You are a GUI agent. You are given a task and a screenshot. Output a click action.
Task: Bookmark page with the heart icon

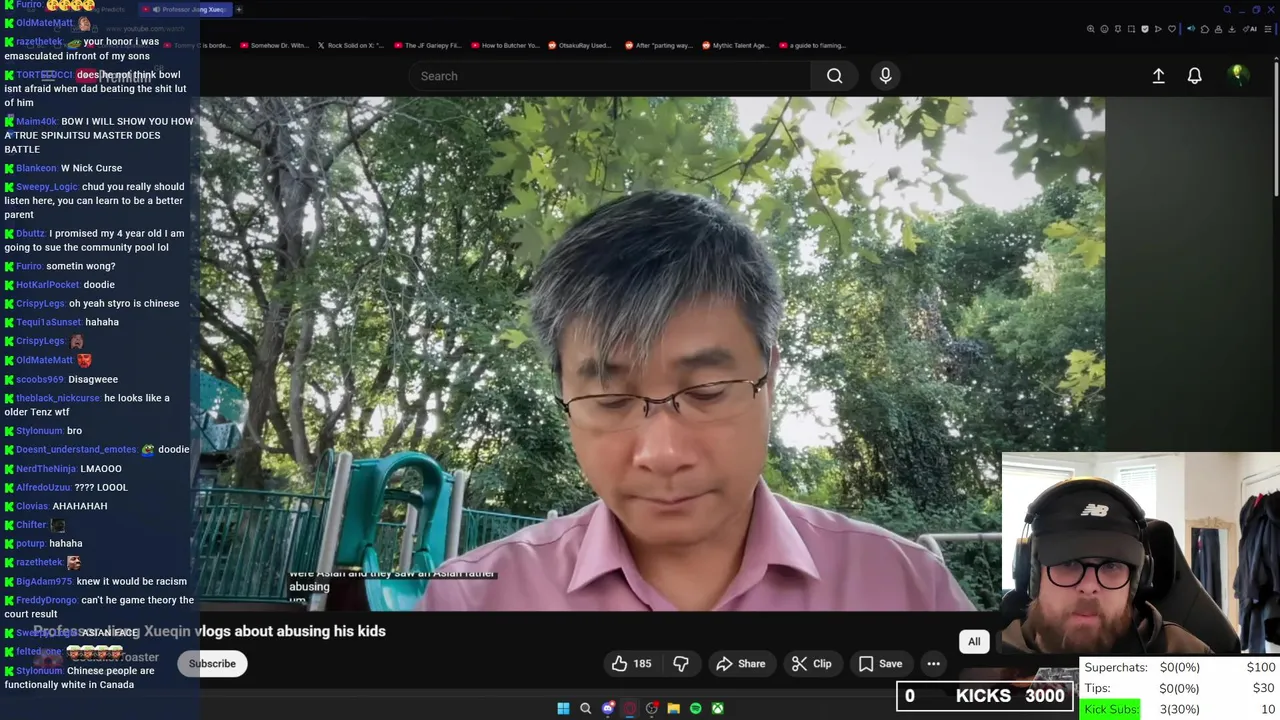click(1172, 29)
